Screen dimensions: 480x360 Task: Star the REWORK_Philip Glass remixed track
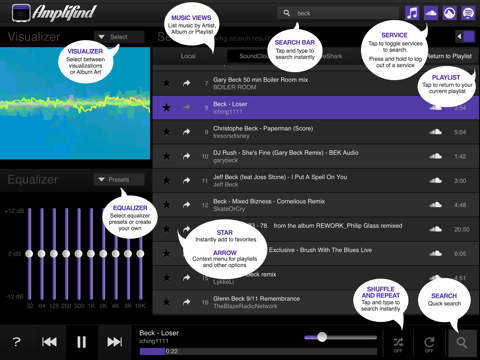(166, 229)
